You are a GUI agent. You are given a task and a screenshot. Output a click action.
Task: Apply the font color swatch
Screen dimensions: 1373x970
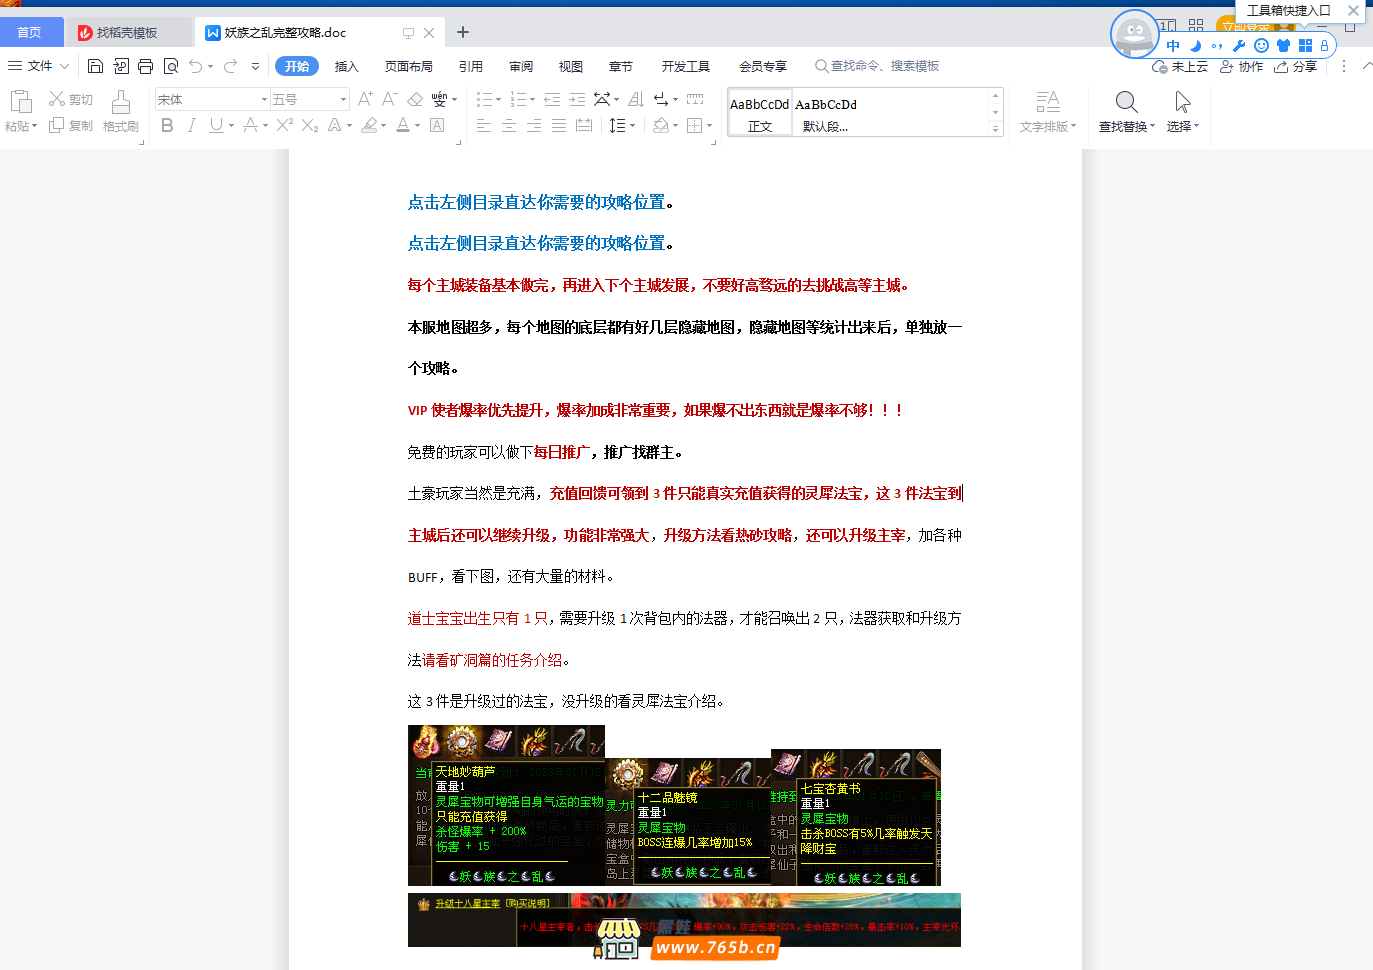402,126
